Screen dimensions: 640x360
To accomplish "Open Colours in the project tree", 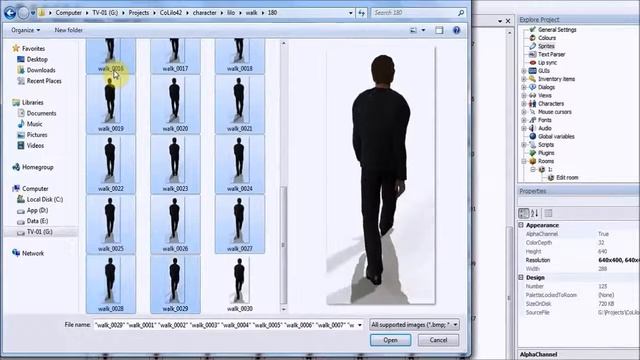I will (x=547, y=38).
